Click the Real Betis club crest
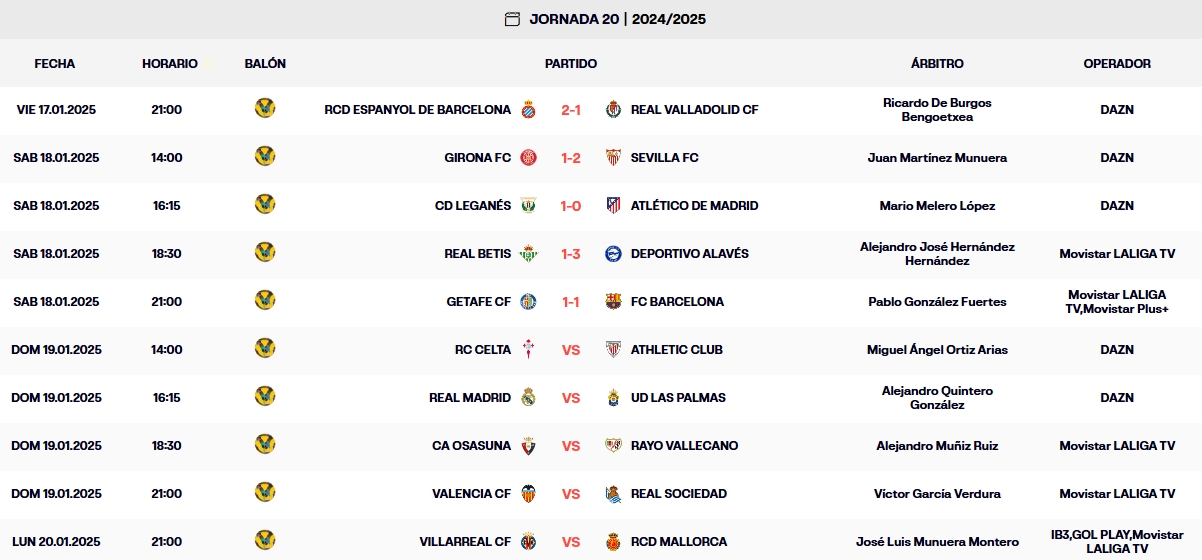This screenshot has height=560, width=1202. pos(528,254)
